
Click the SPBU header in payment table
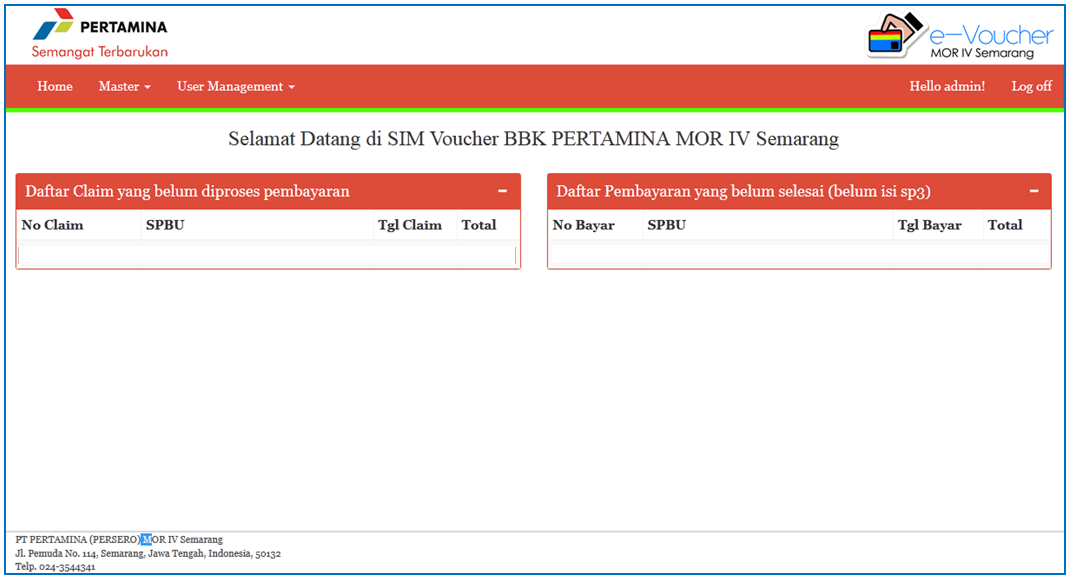(667, 225)
